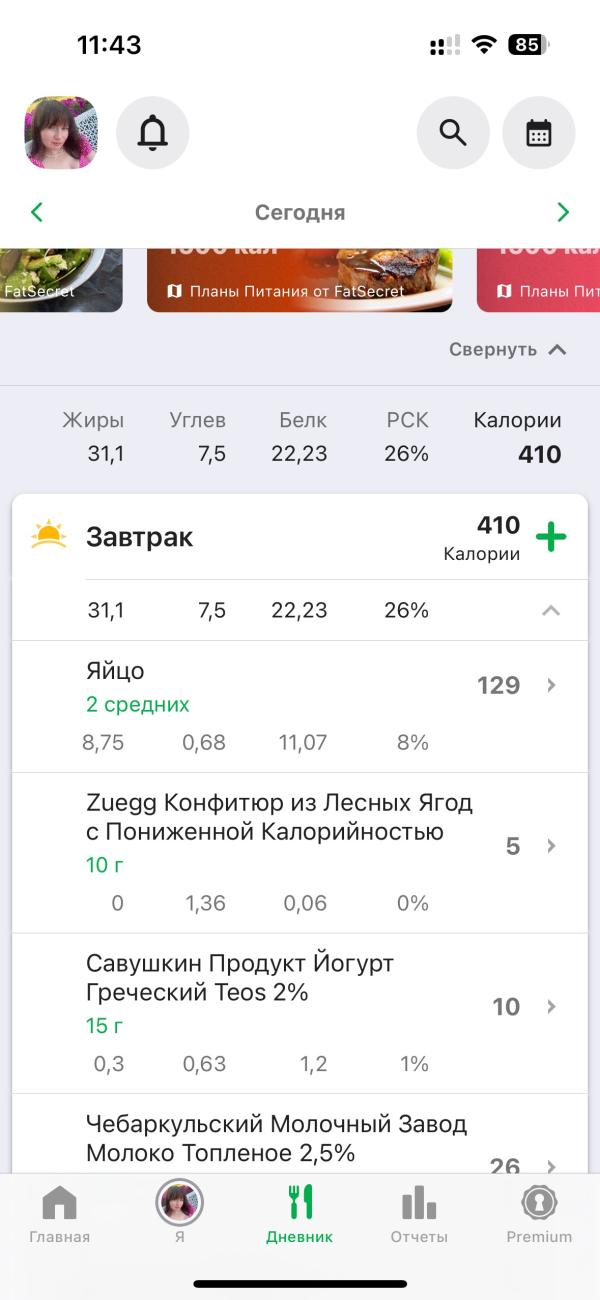The width and height of the screenshot is (600, 1300).
Task: Open Zuegg Конфитюр entry chevron
Action: (x=551, y=846)
